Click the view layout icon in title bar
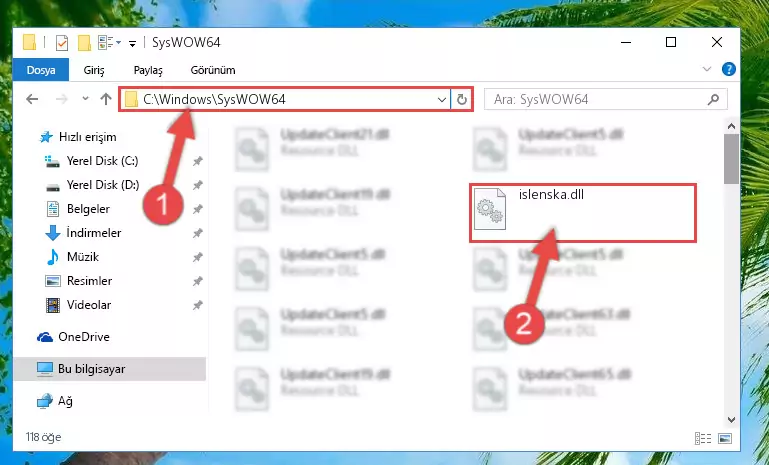 (109, 43)
